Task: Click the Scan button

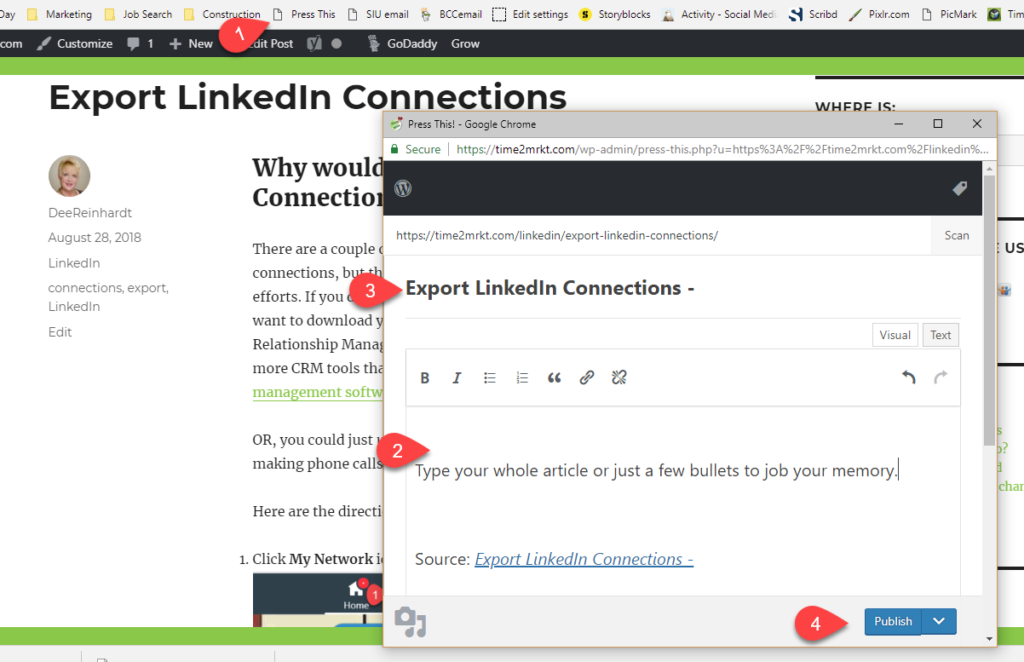Action: point(956,235)
